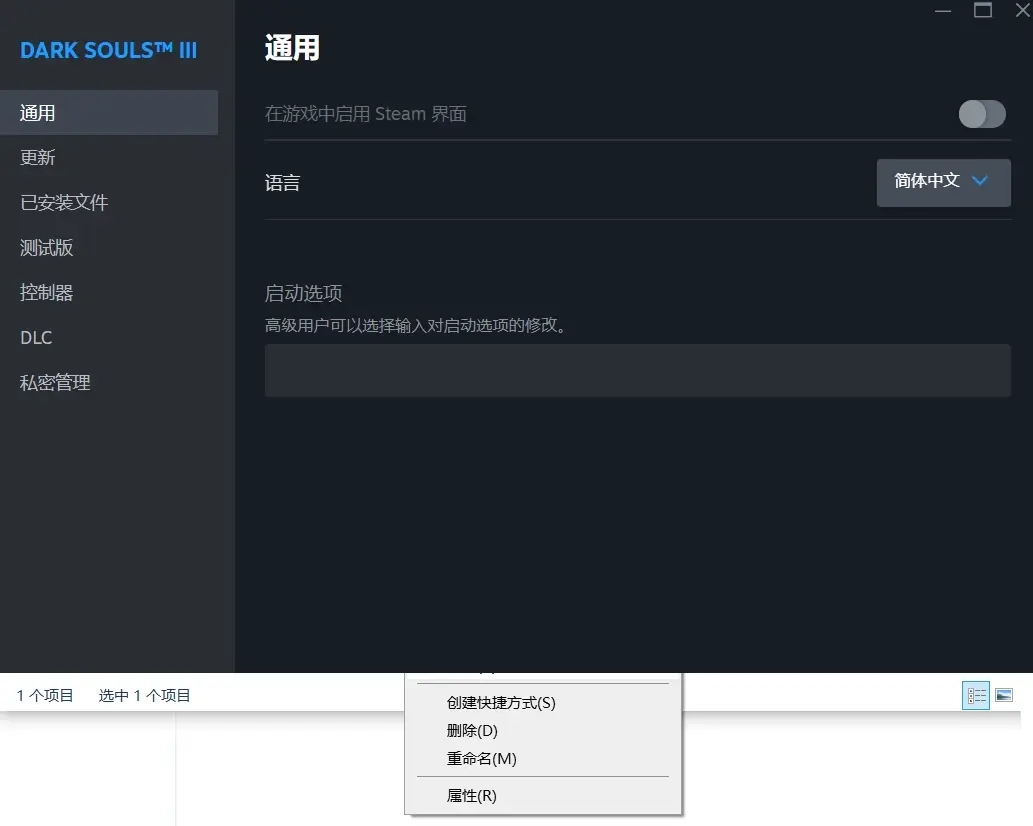Click the 在游戏中启用 Steam 界面 label
The image size is (1033, 826).
[x=366, y=114]
